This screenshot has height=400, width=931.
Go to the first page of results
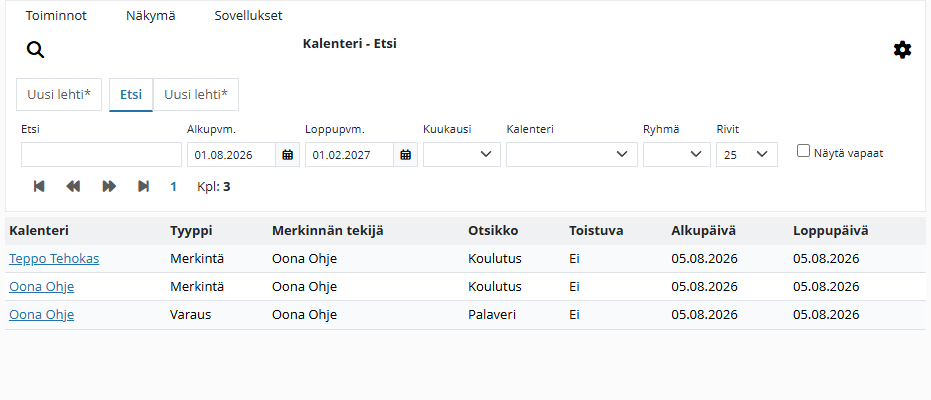coord(39,187)
